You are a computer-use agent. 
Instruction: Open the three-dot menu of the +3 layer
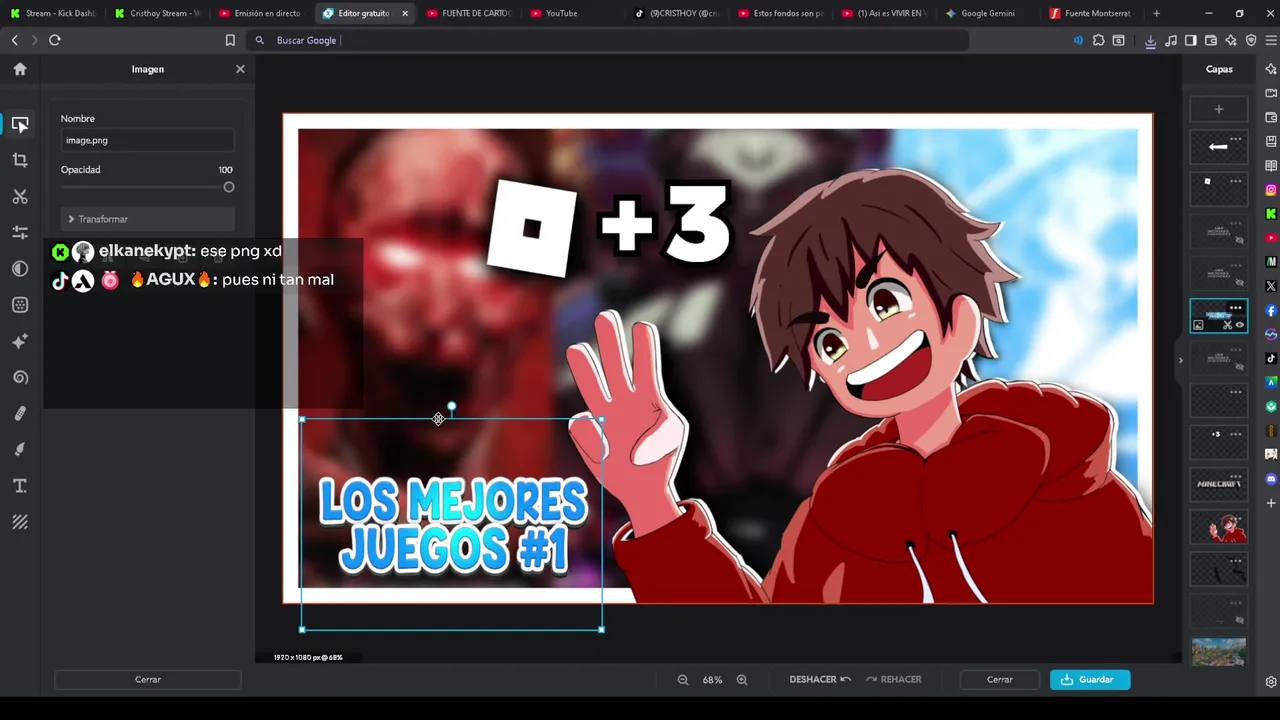point(1236,433)
